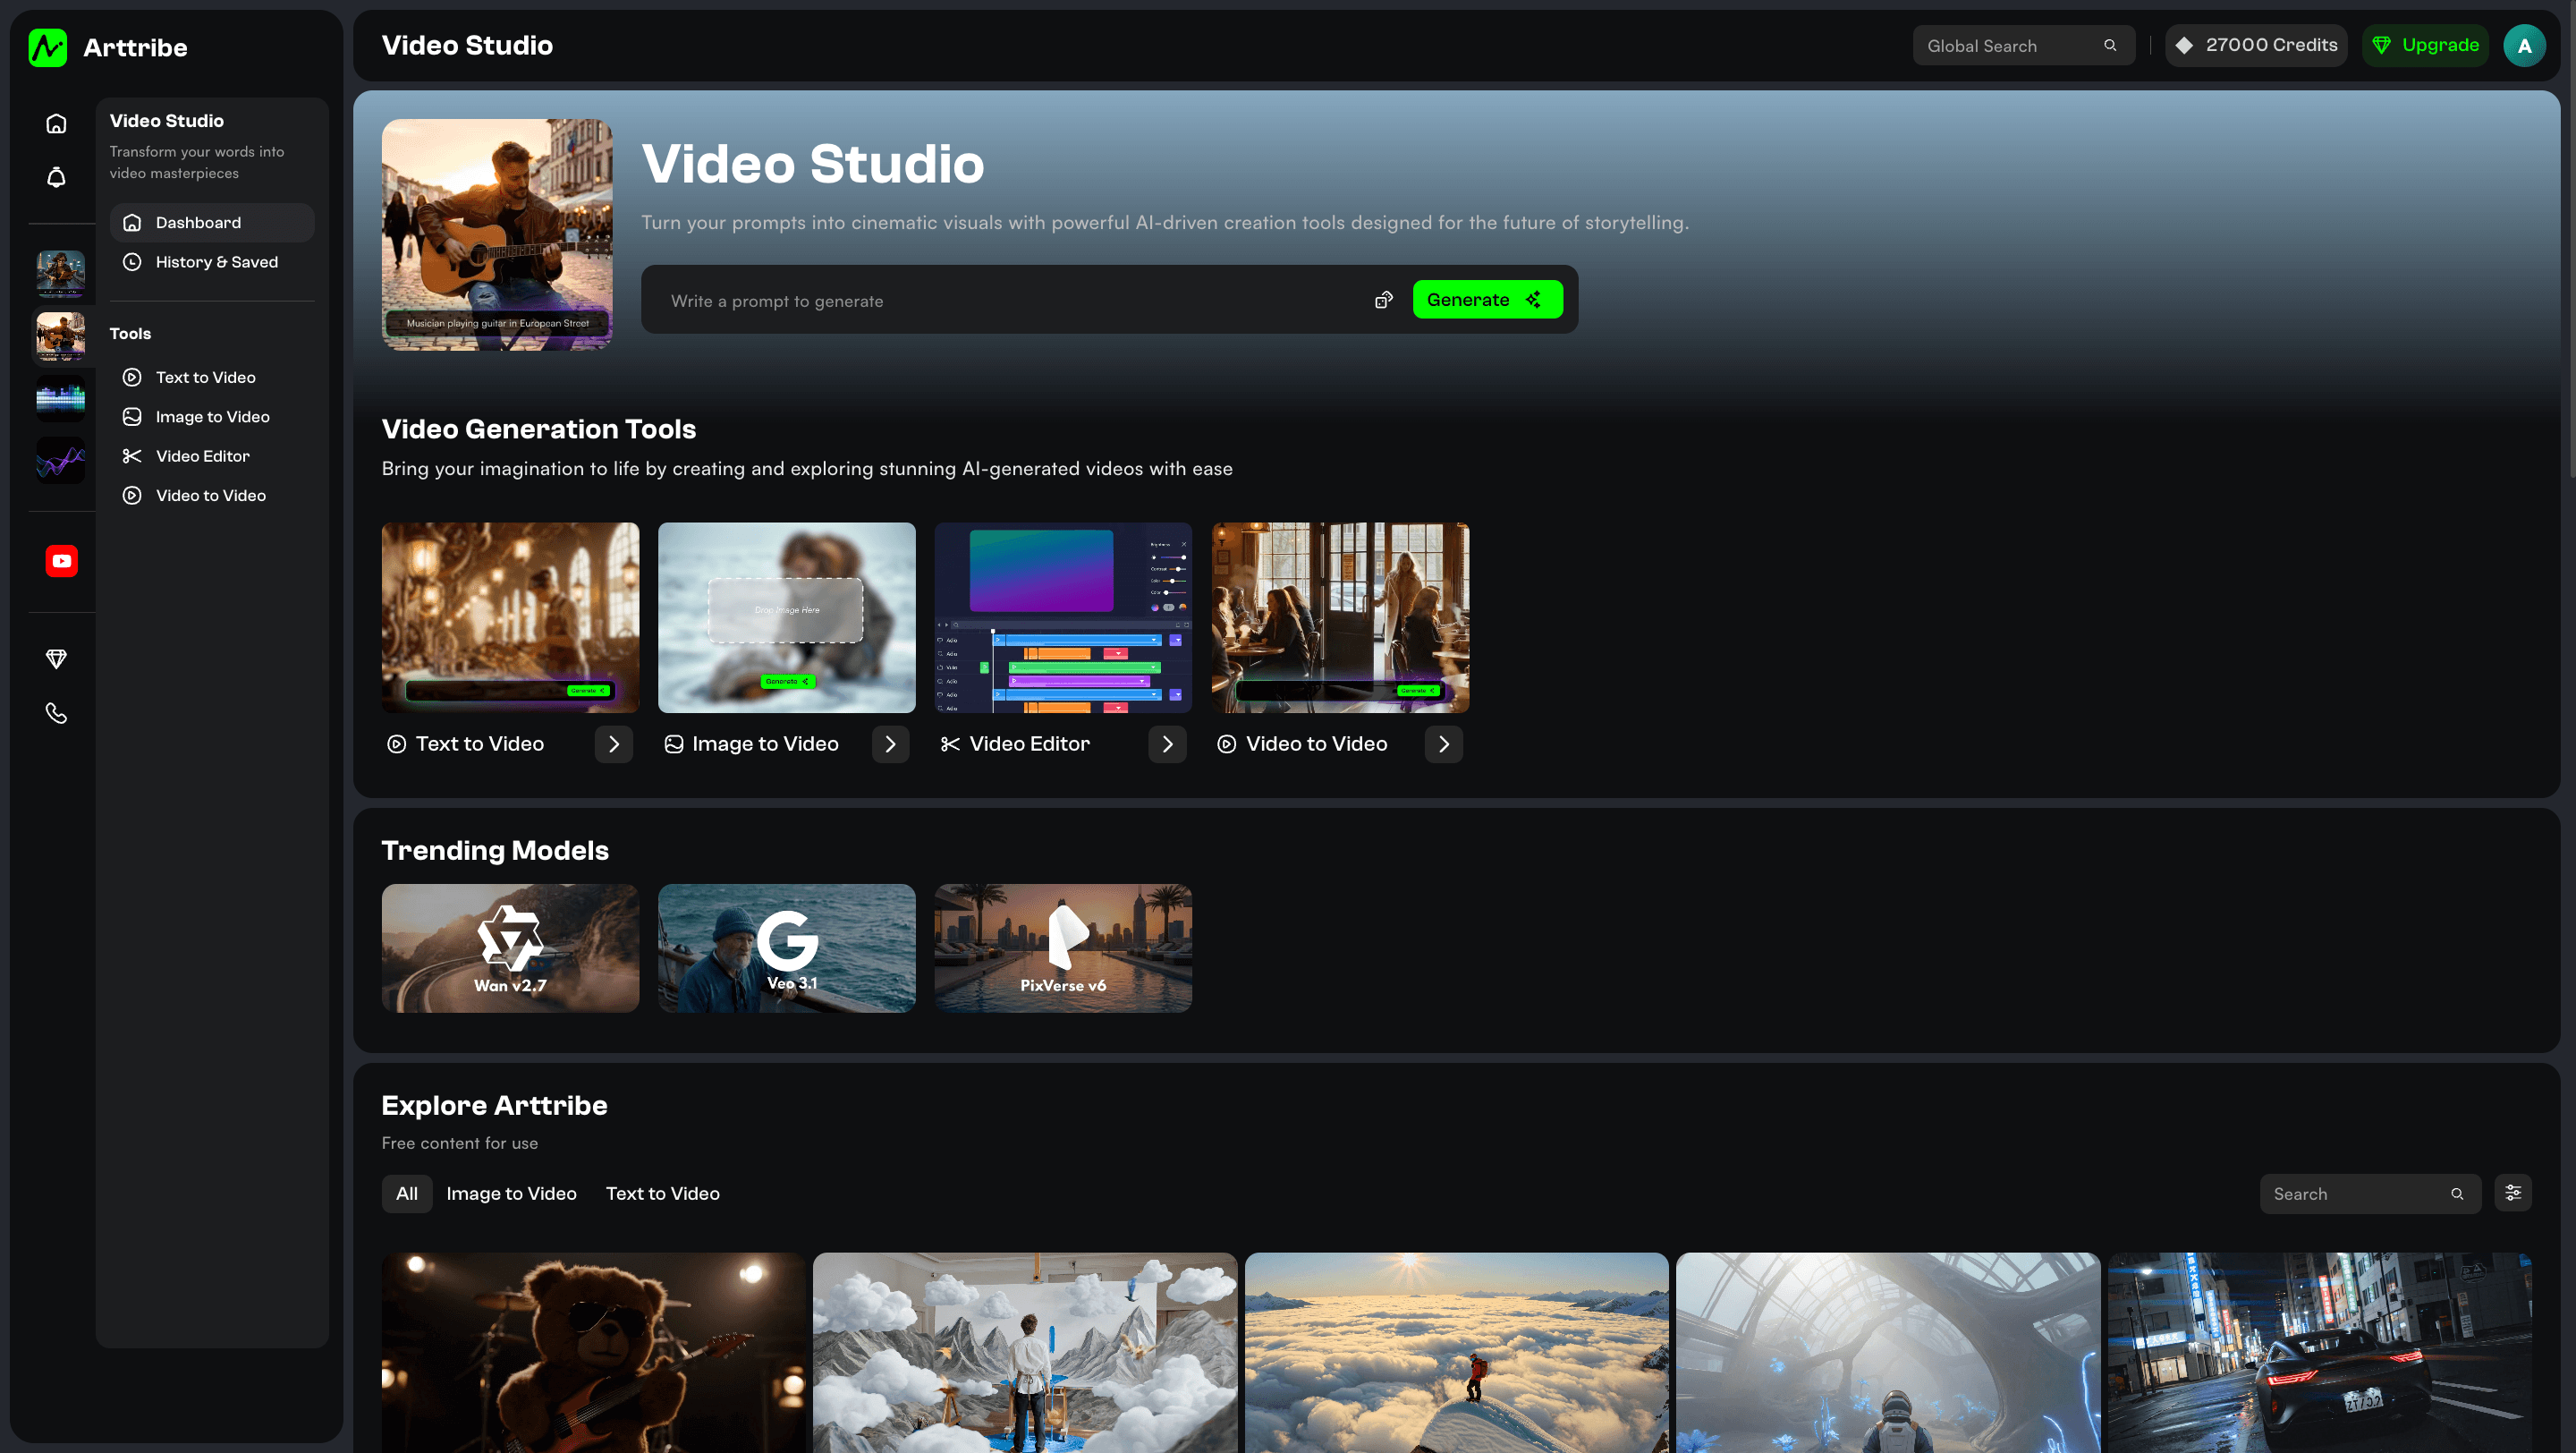Open Video Editor card arrow
This screenshot has width=2576, height=1453.
[1167, 744]
